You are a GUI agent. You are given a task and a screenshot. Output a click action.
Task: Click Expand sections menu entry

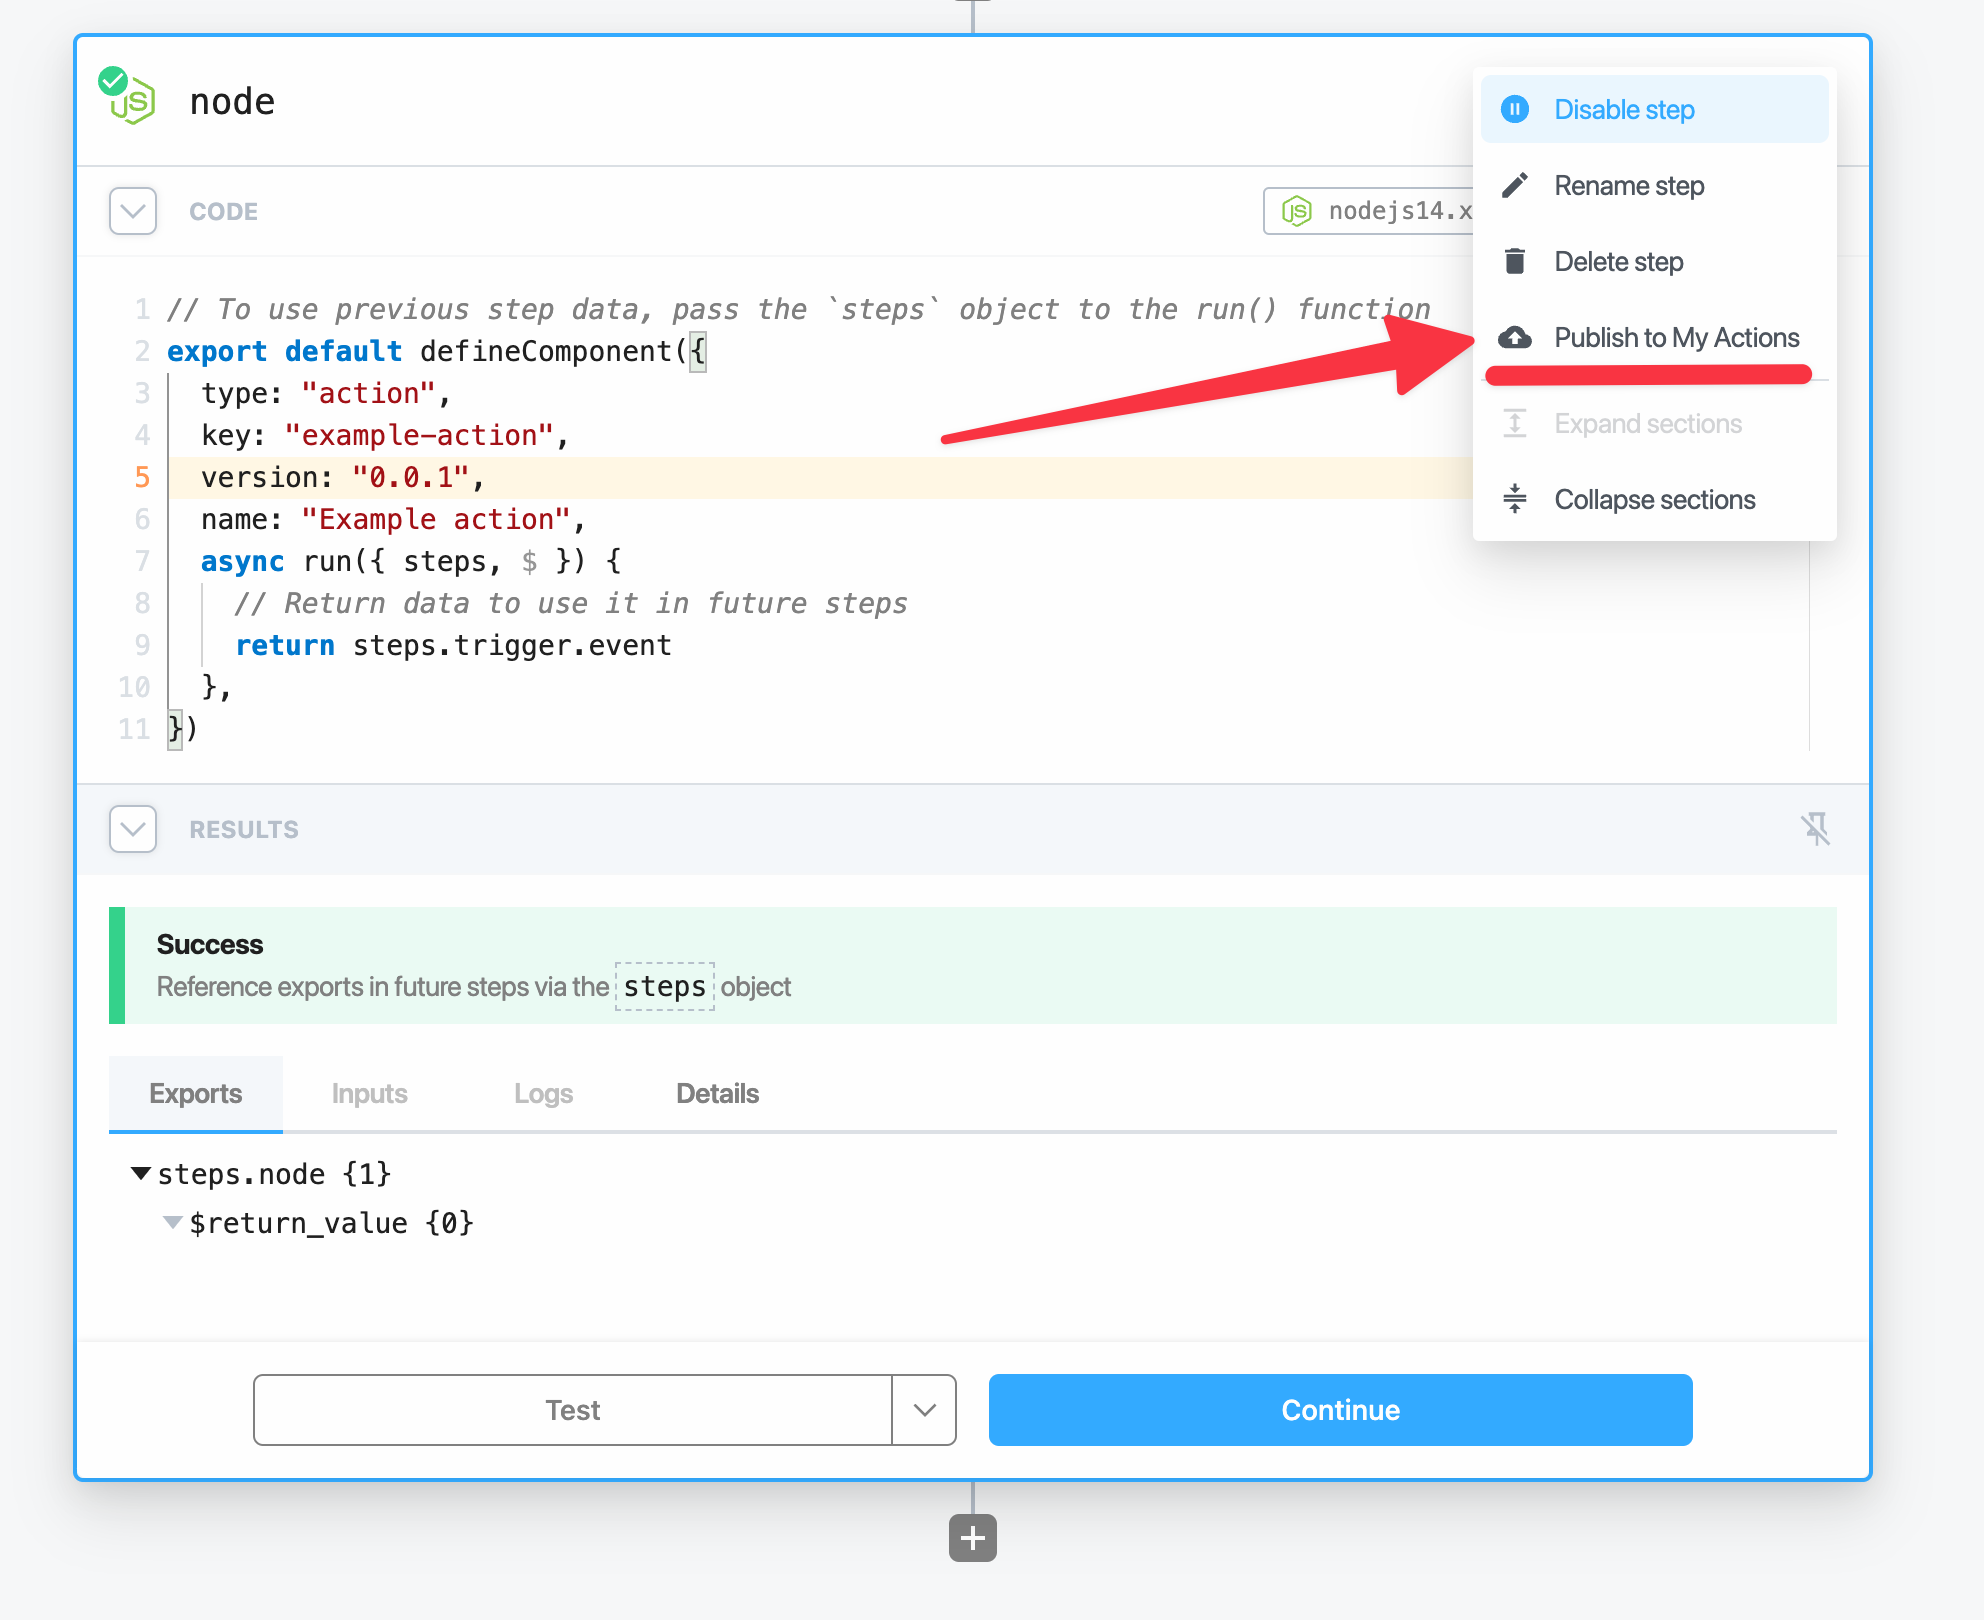pos(1654,423)
